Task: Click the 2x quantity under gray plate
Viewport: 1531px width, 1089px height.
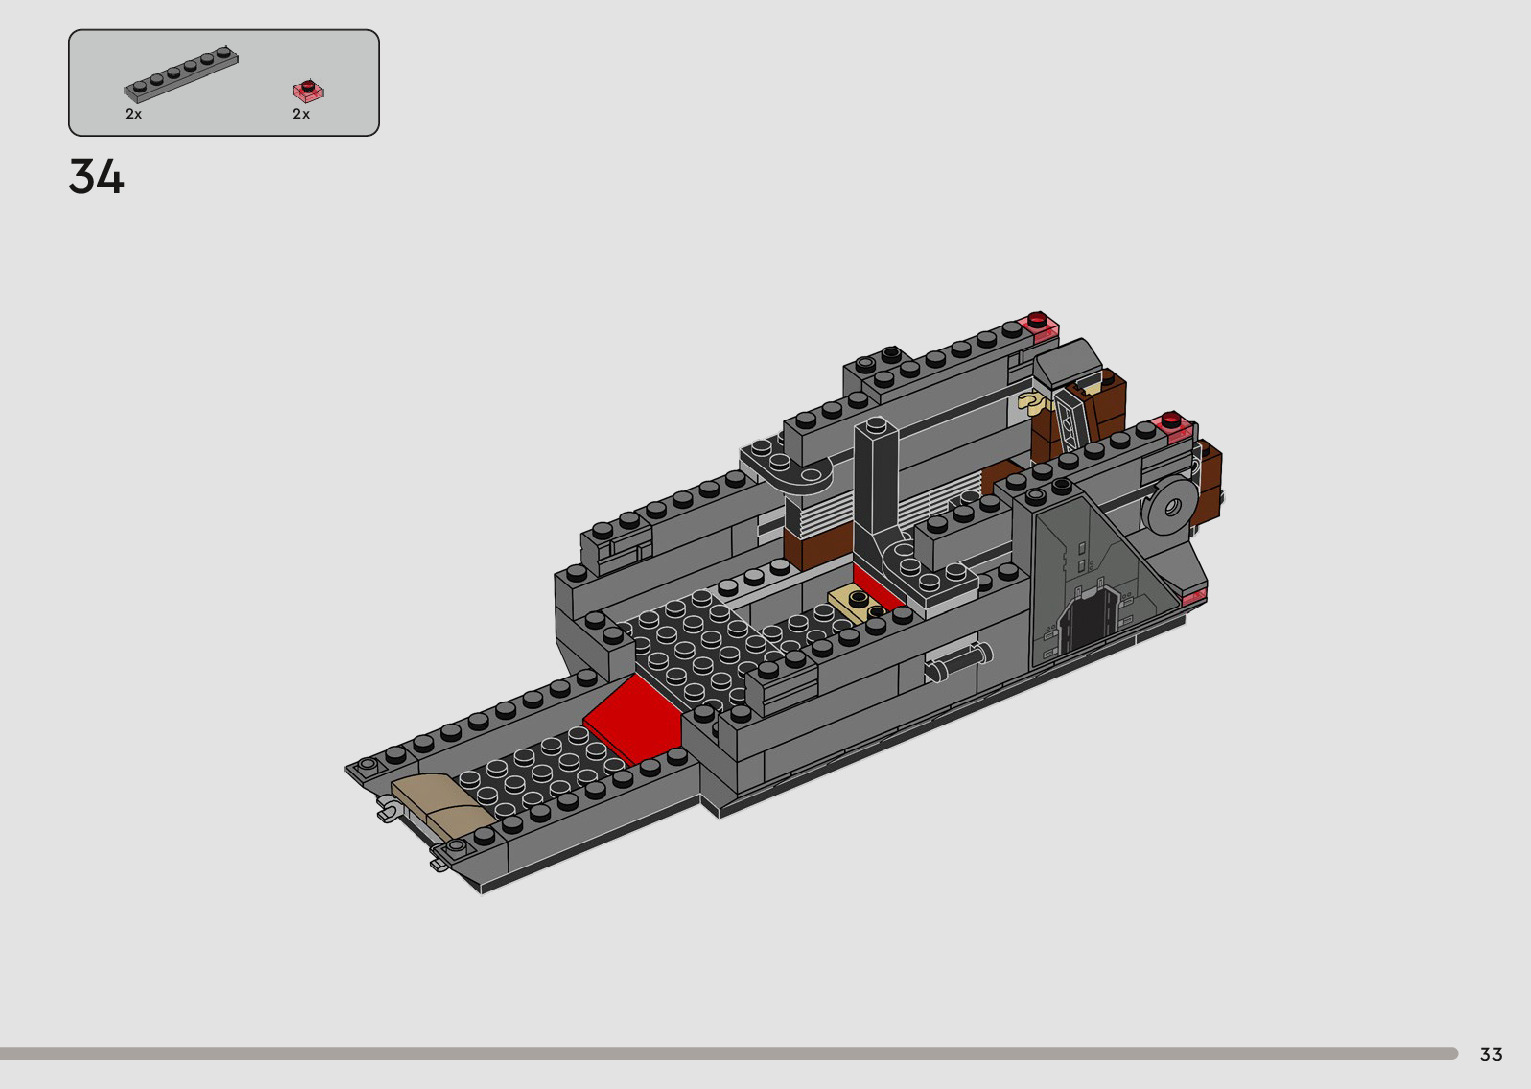Action: [x=134, y=114]
